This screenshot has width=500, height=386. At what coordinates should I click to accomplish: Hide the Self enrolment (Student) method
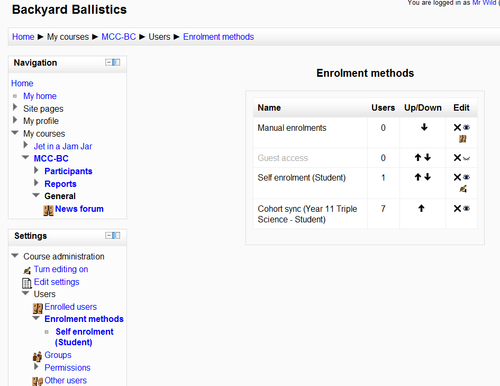pos(466,177)
